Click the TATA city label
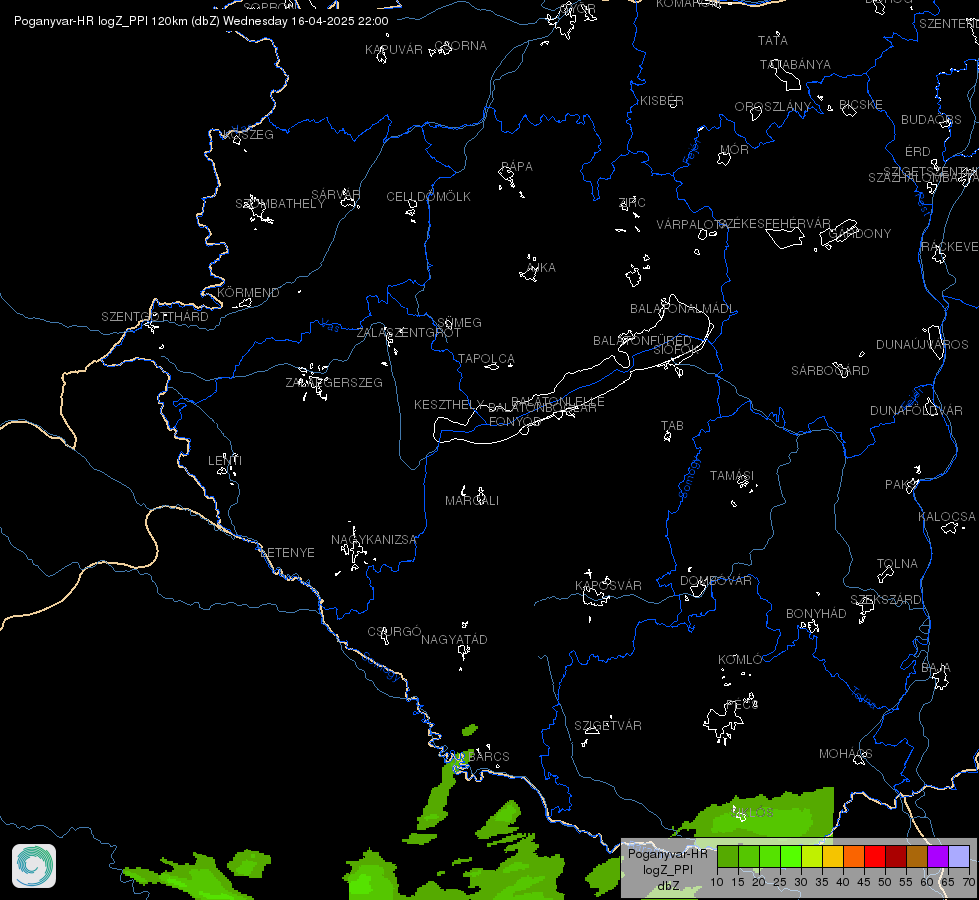 pyautogui.click(x=773, y=41)
